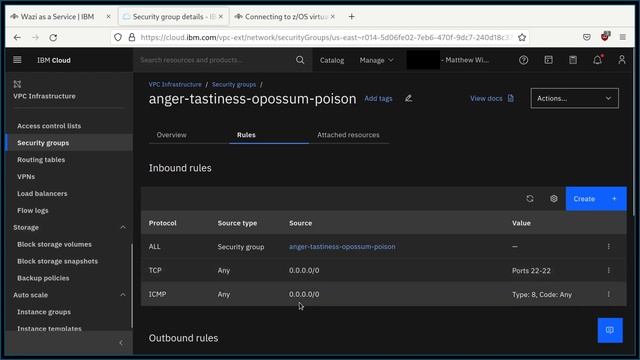The width and height of the screenshot is (640, 360).
Task: Open Load balancers in sidebar
Action: (42, 193)
